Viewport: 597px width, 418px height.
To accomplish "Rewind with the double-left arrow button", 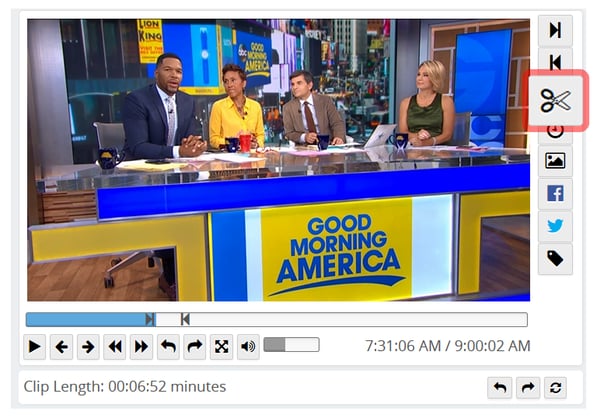I will pos(115,347).
